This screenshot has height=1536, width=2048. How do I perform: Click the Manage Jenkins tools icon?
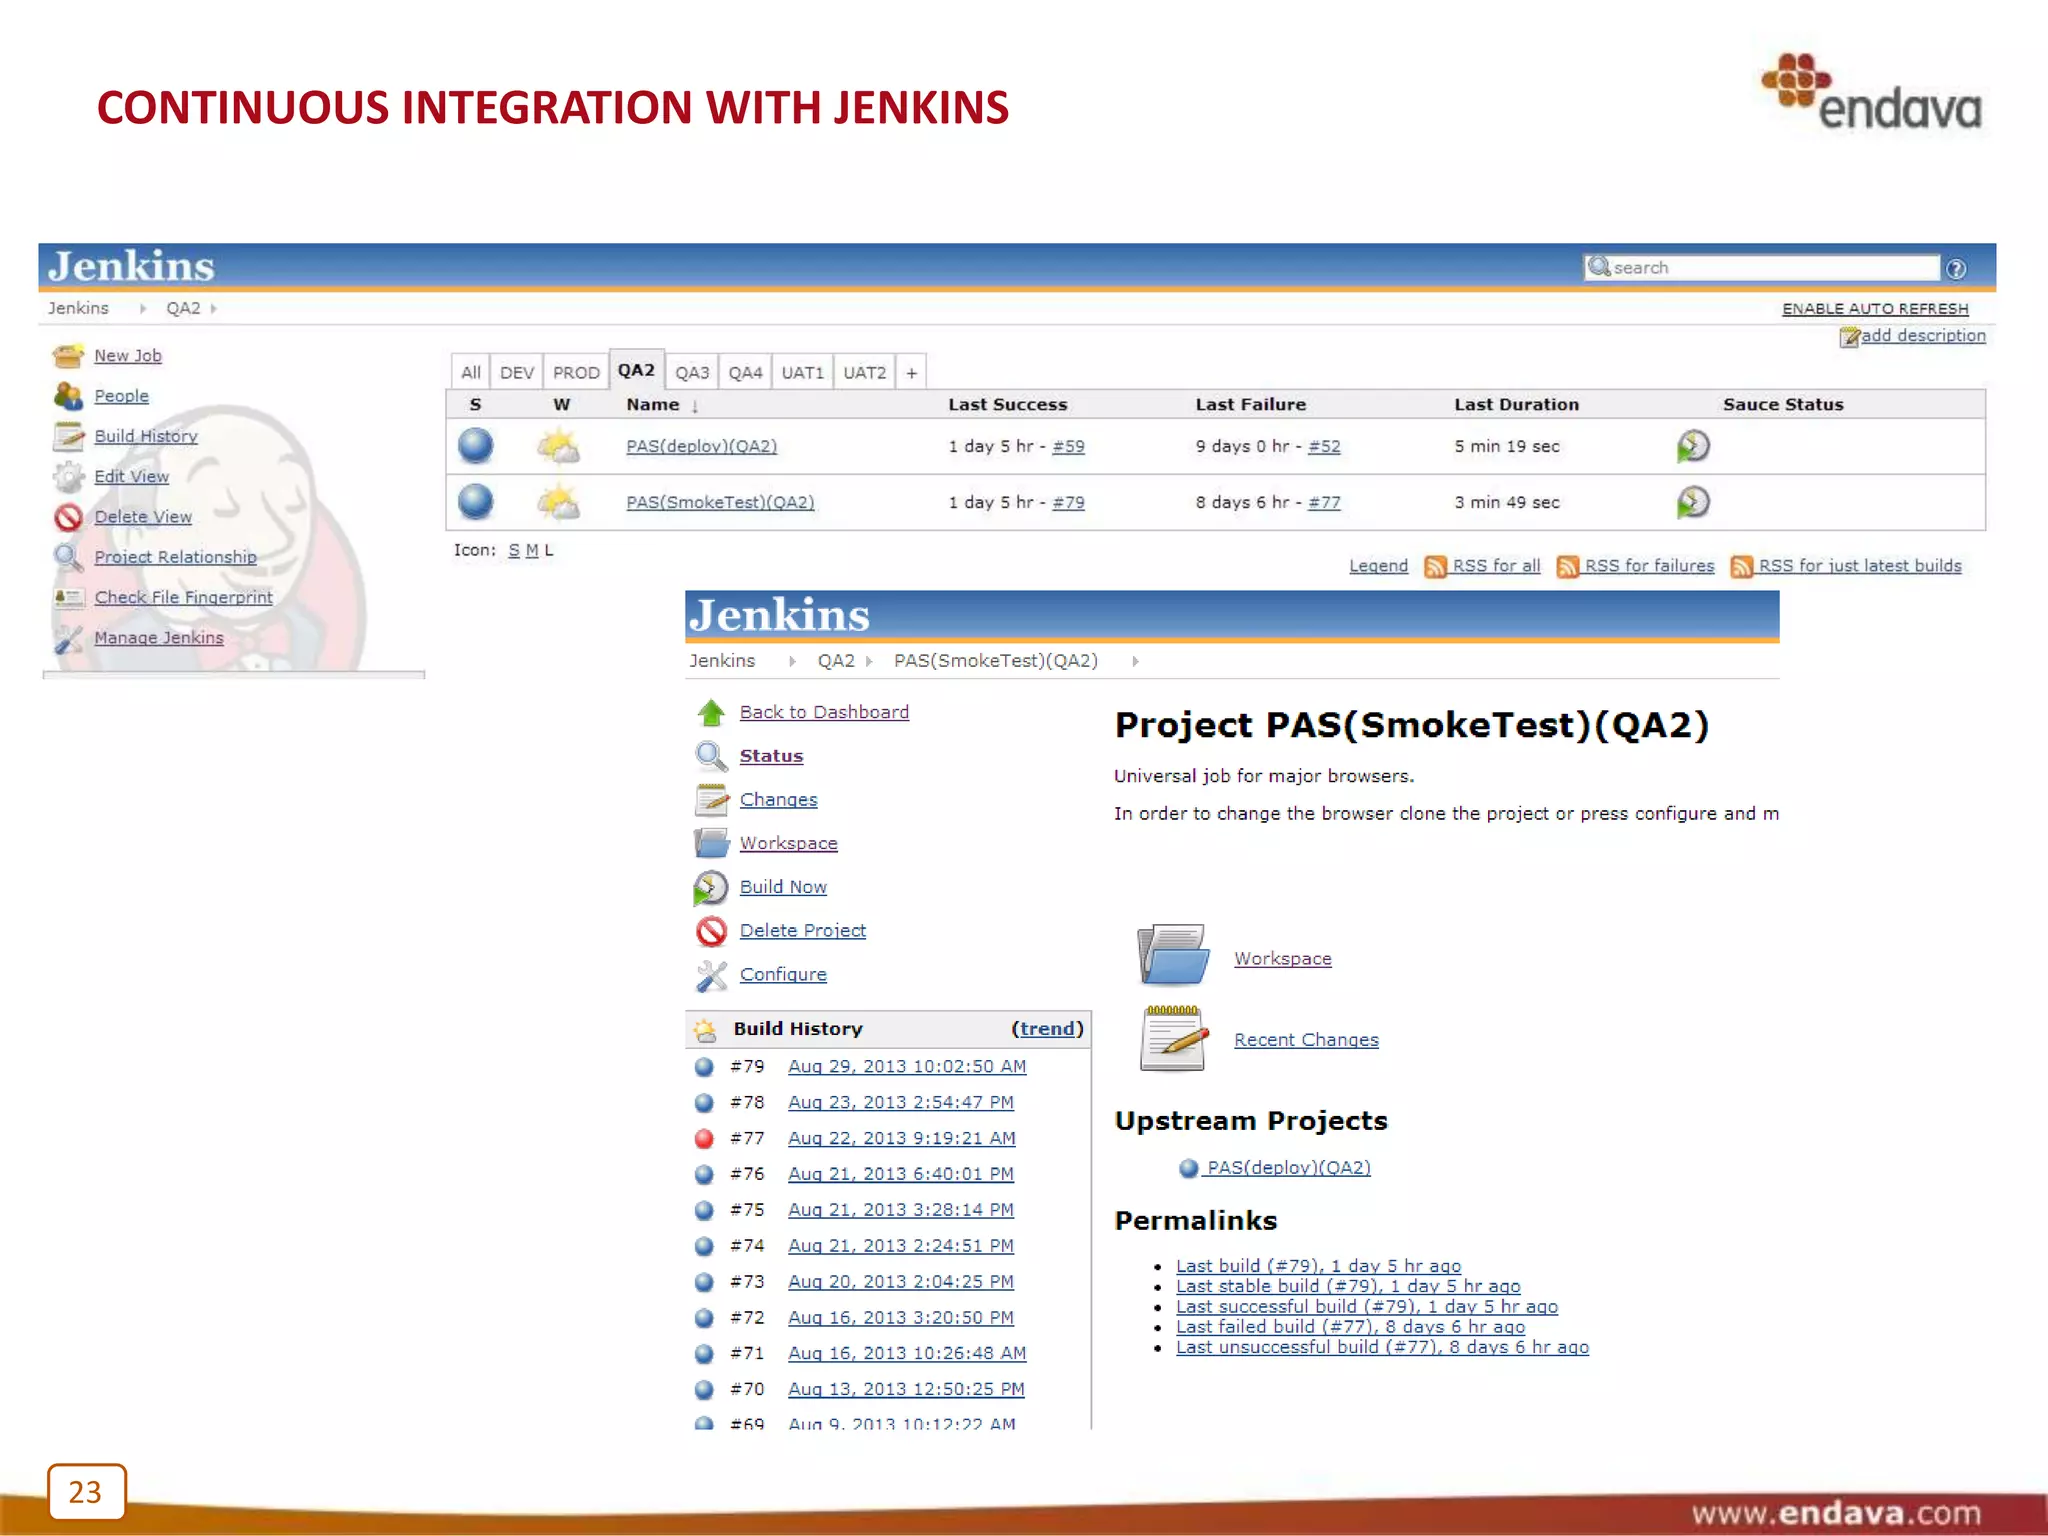pyautogui.click(x=68, y=638)
